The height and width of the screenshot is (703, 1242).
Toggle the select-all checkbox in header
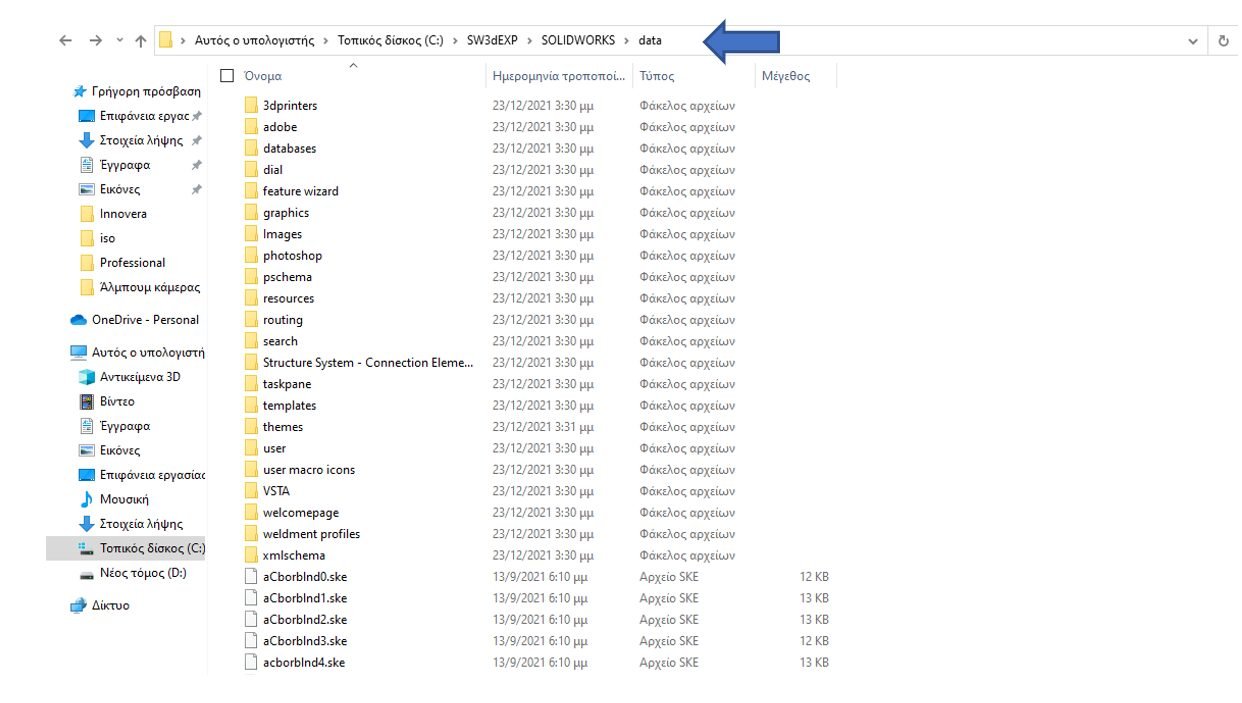tap(227, 76)
